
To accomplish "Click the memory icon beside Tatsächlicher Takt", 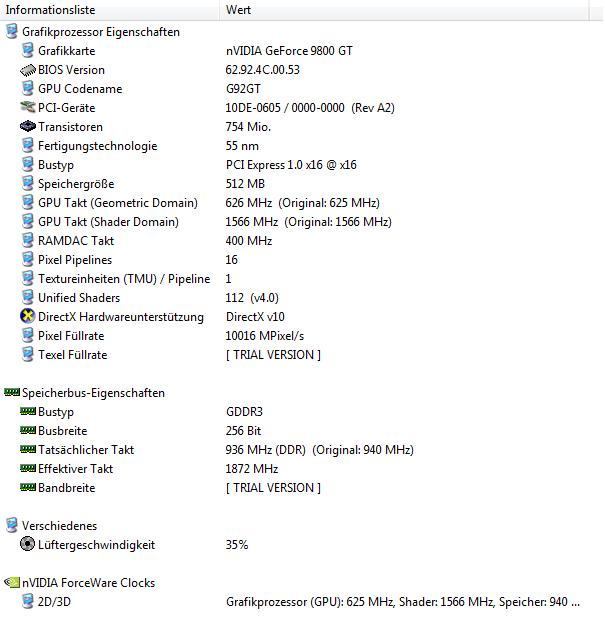I will tap(28, 449).
